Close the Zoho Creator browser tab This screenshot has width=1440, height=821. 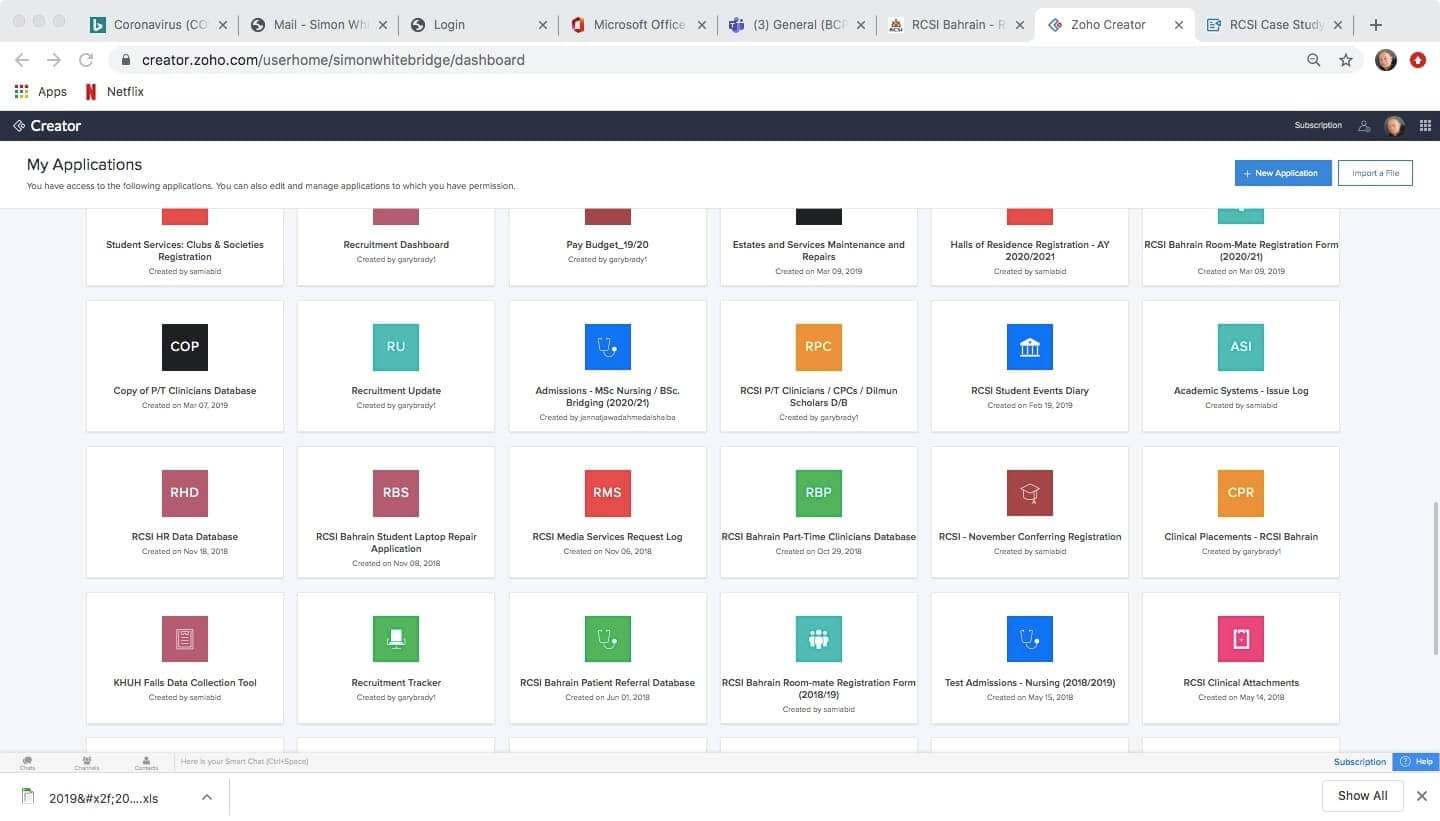click(x=1179, y=25)
